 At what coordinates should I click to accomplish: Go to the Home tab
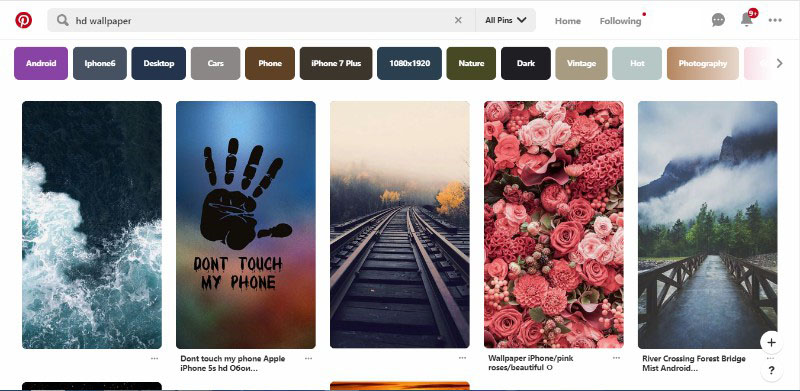click(568, 21)
